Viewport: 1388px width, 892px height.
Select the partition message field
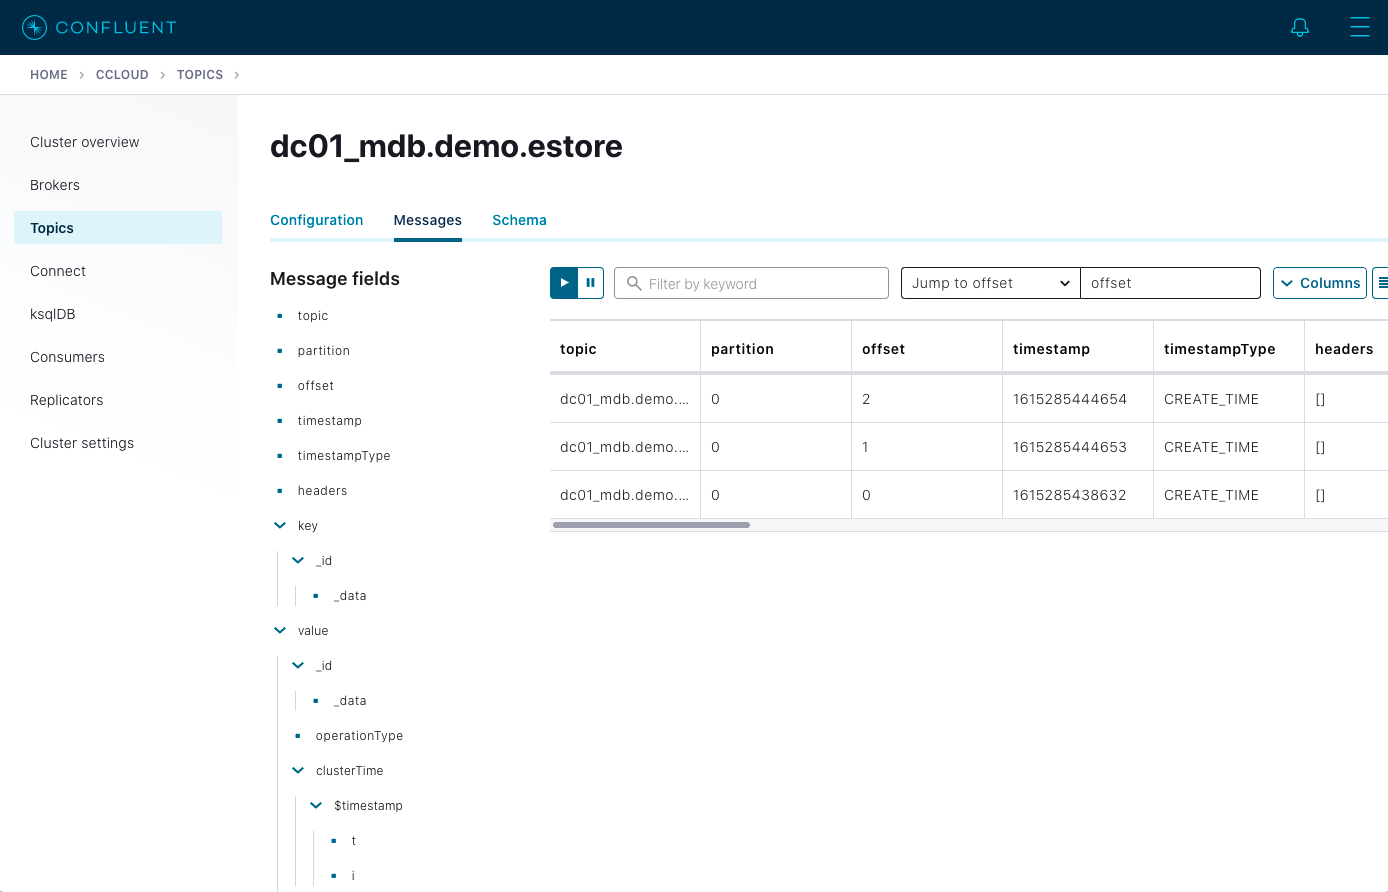tap(324, 350)
